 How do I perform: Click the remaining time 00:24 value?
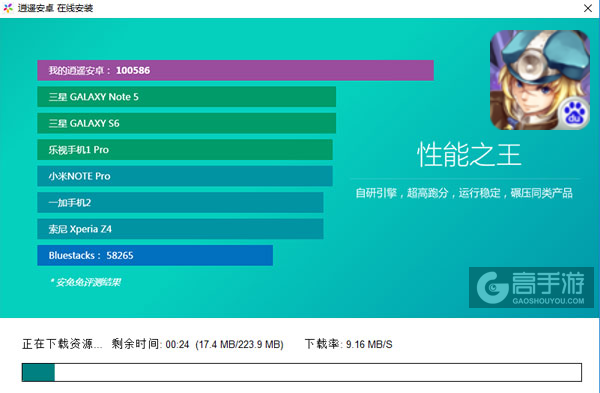click(178, 344)
